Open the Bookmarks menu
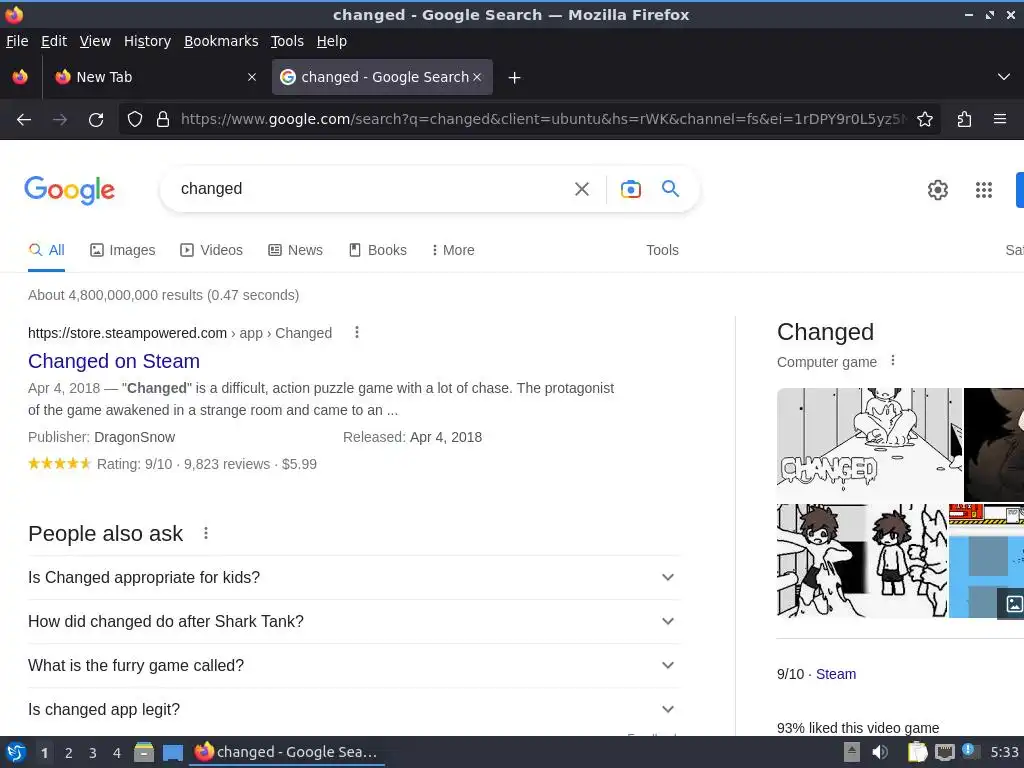The image size is (1024, 768). click(221, 41)
